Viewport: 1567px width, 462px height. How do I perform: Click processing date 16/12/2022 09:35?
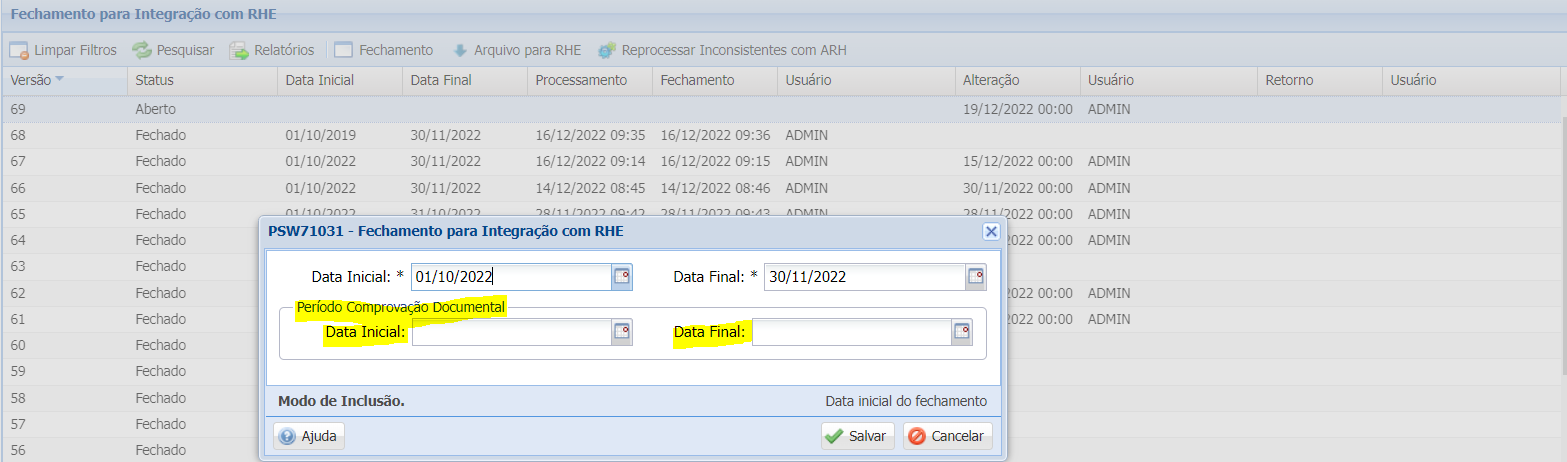click(590, 134)
